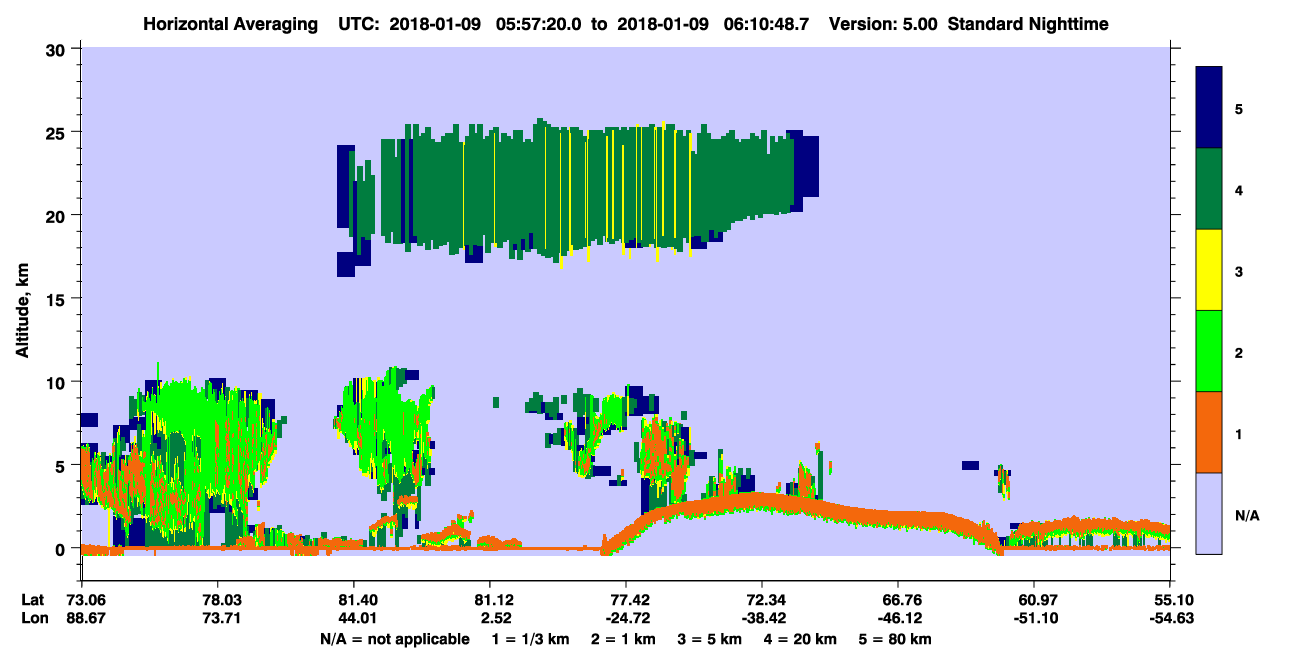Click longitude value '-54.63'
This screenshot has height=667, width=1300.
(x=1170, y=617)
